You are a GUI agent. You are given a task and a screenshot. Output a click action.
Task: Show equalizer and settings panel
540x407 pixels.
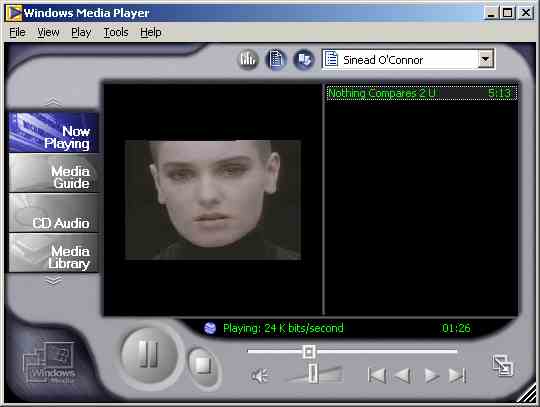pos(248,59)
